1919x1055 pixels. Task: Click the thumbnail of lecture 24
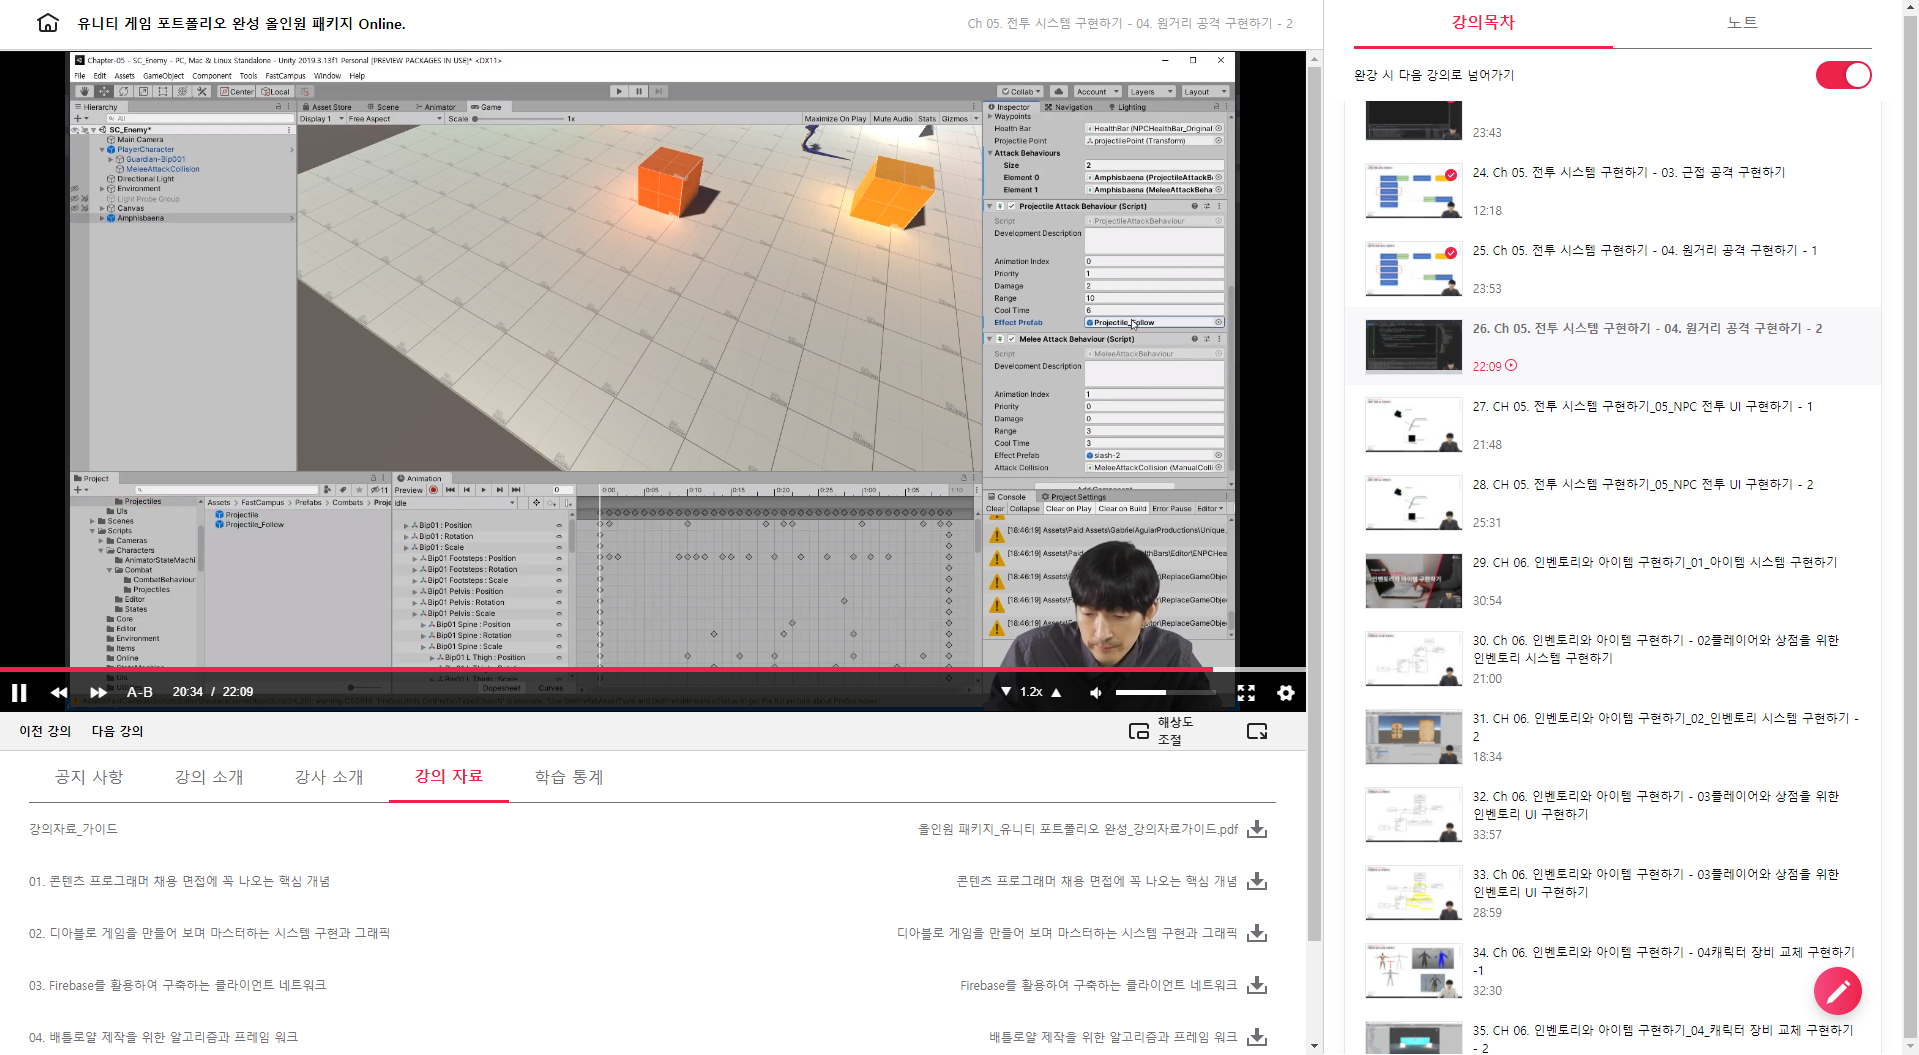(x=1414, y=191)
